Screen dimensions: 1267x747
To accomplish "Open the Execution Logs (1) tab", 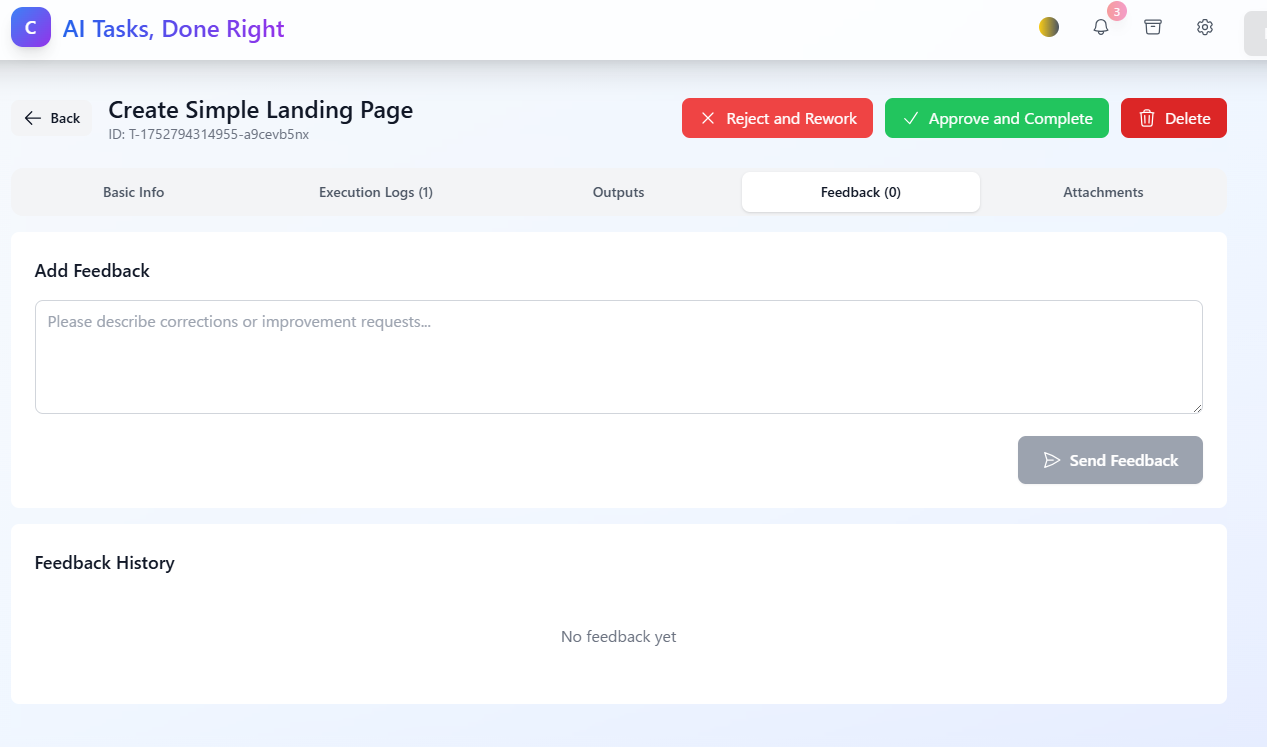I will click(x=376, y=192).
